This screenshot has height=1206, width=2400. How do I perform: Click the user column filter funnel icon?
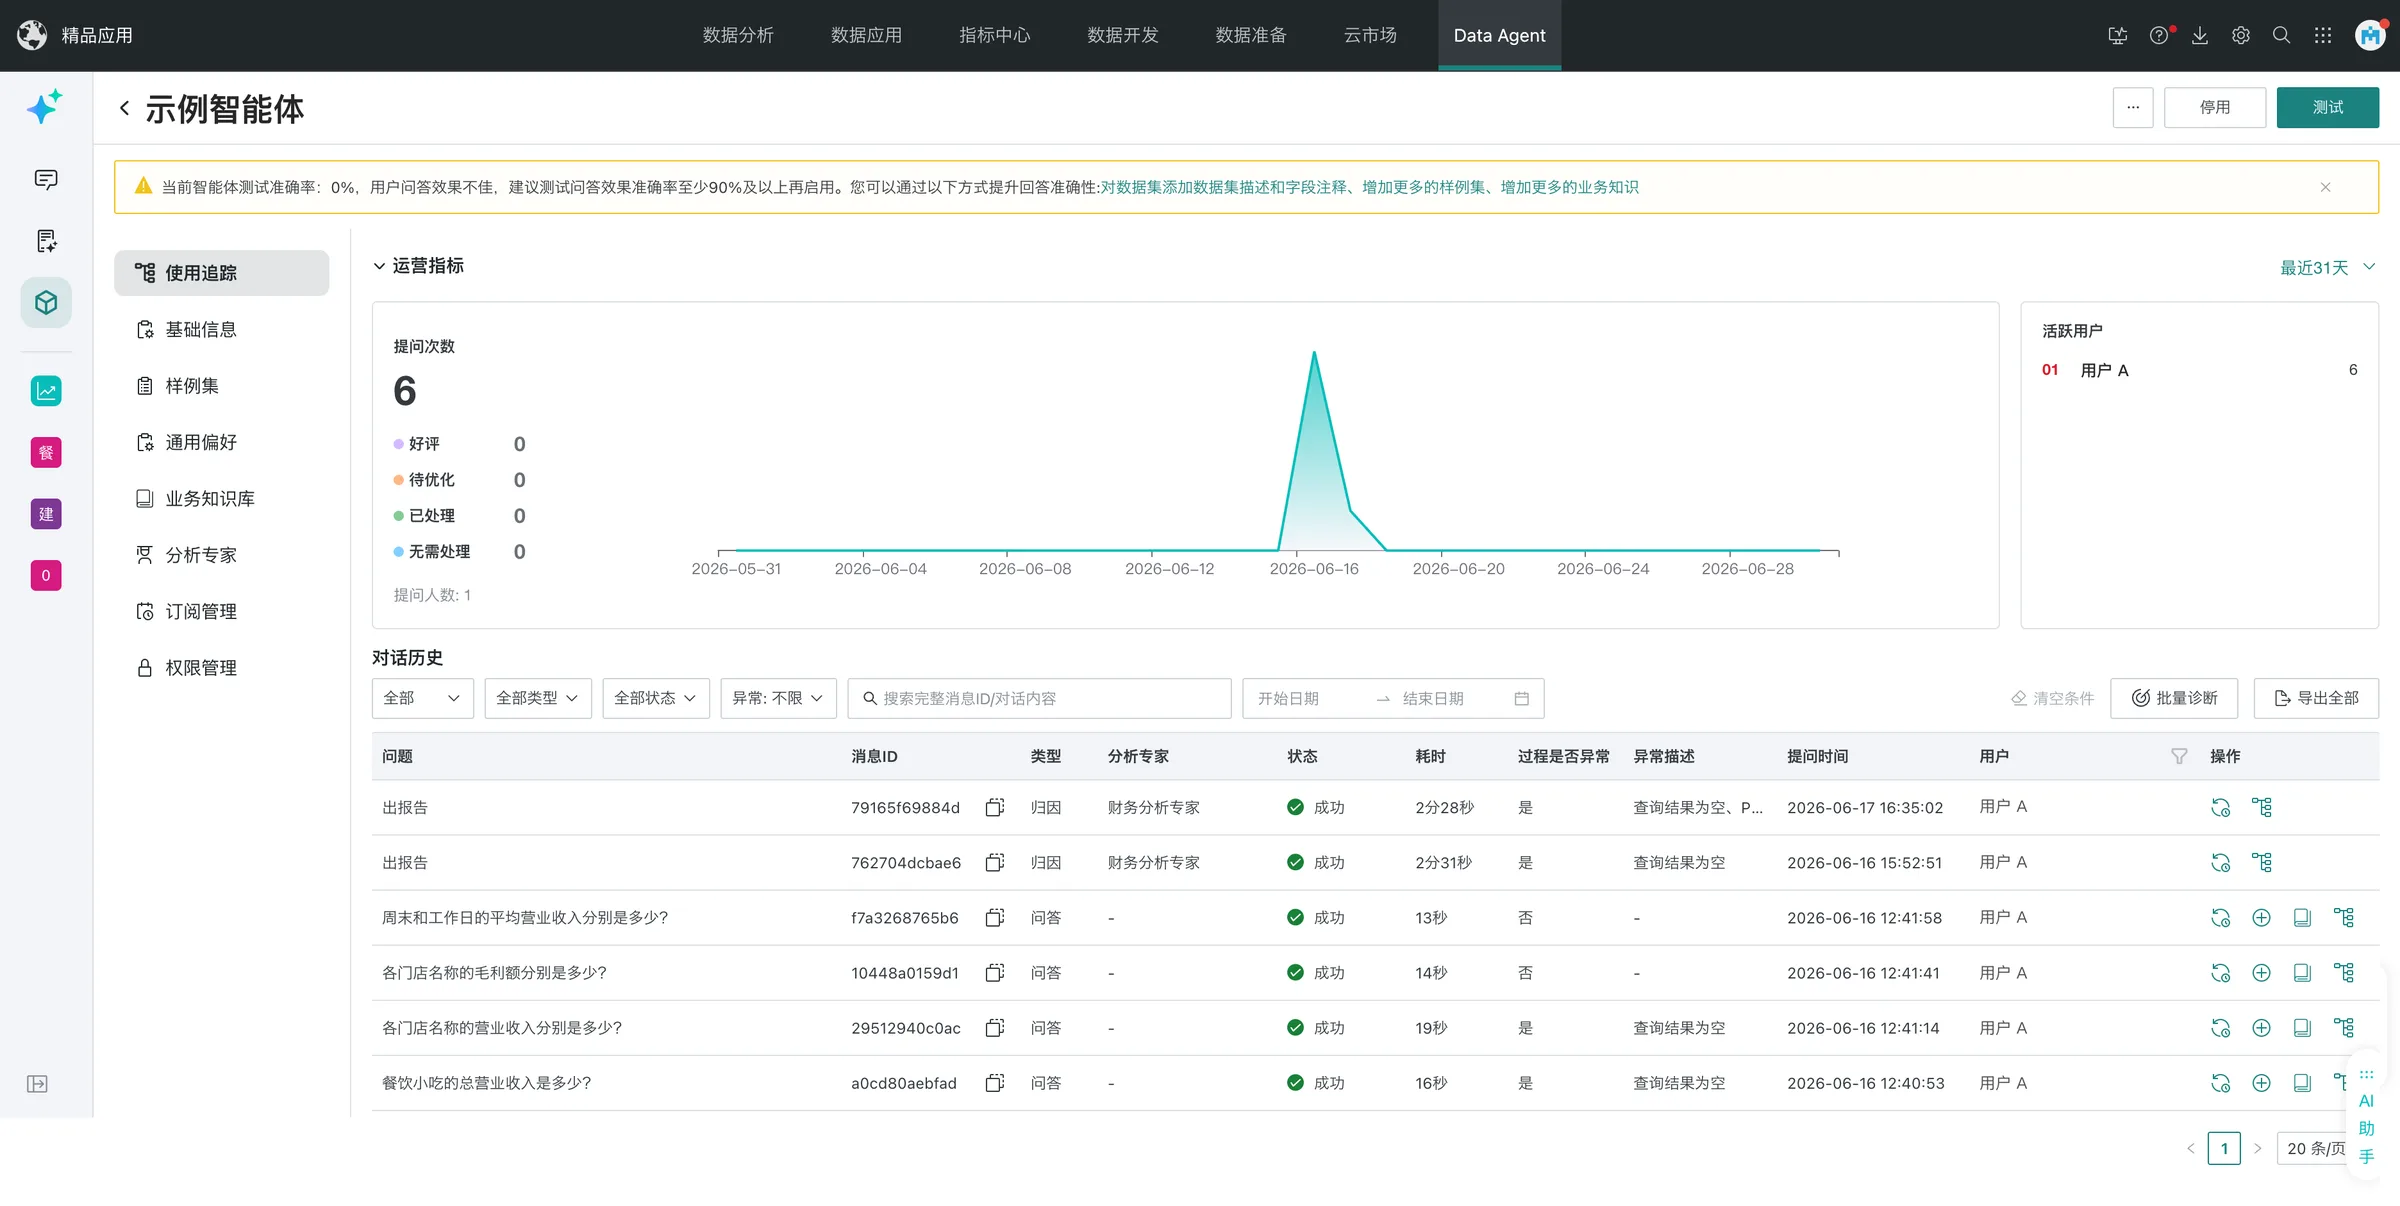(2179, 756)
